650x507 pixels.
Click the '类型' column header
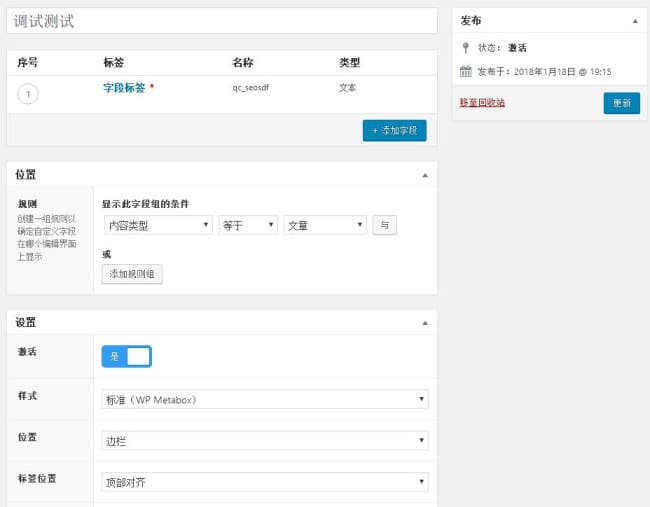(x=349, y=63)
